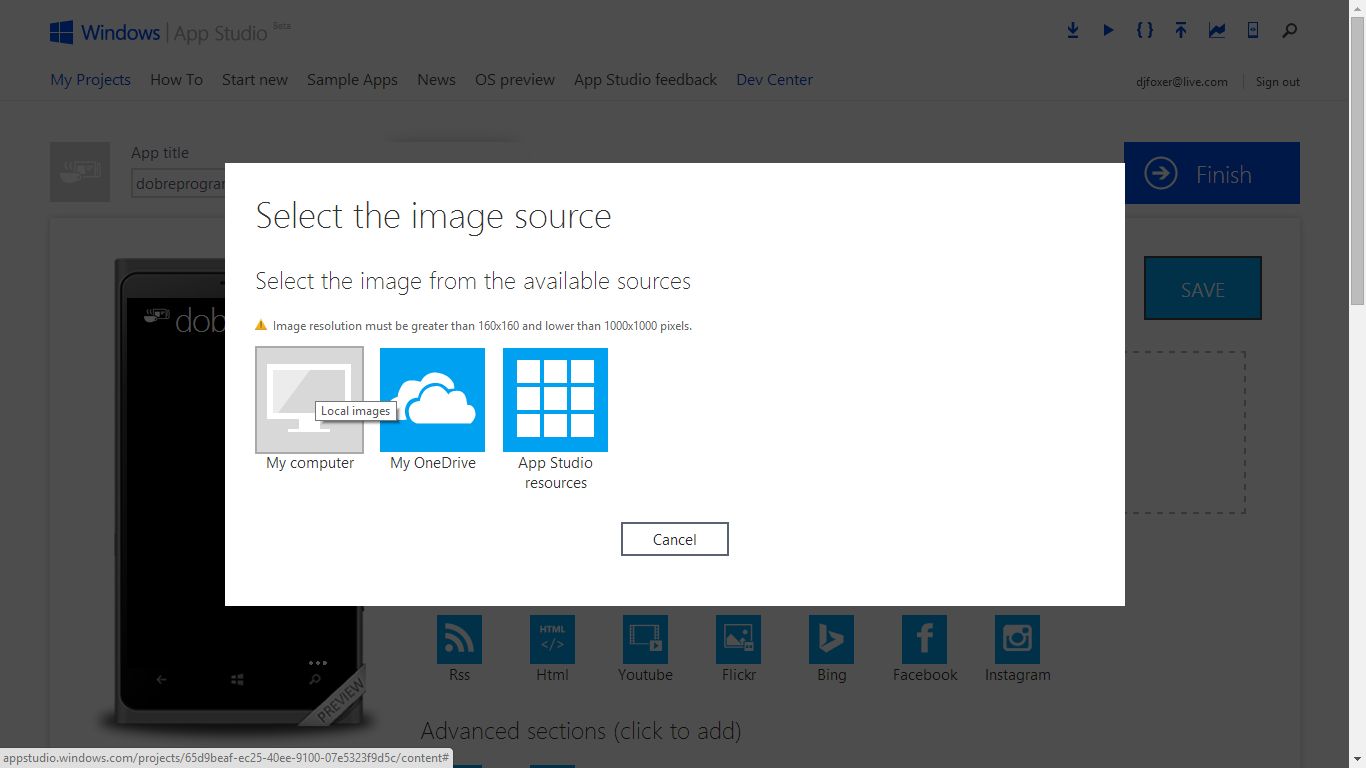Add a Facebook section icon

click(x=924, y=639)
